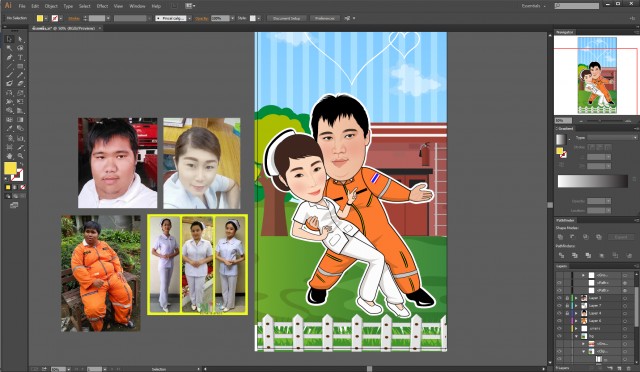This screenshot has width=640, height=372.
Task: Click the Preferences button
Action: (x=325, y=18)
